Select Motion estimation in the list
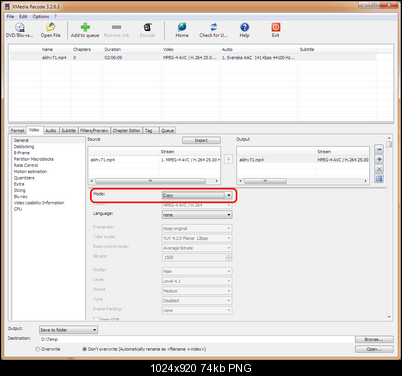 pyautogui.click(x=30, y=172)
